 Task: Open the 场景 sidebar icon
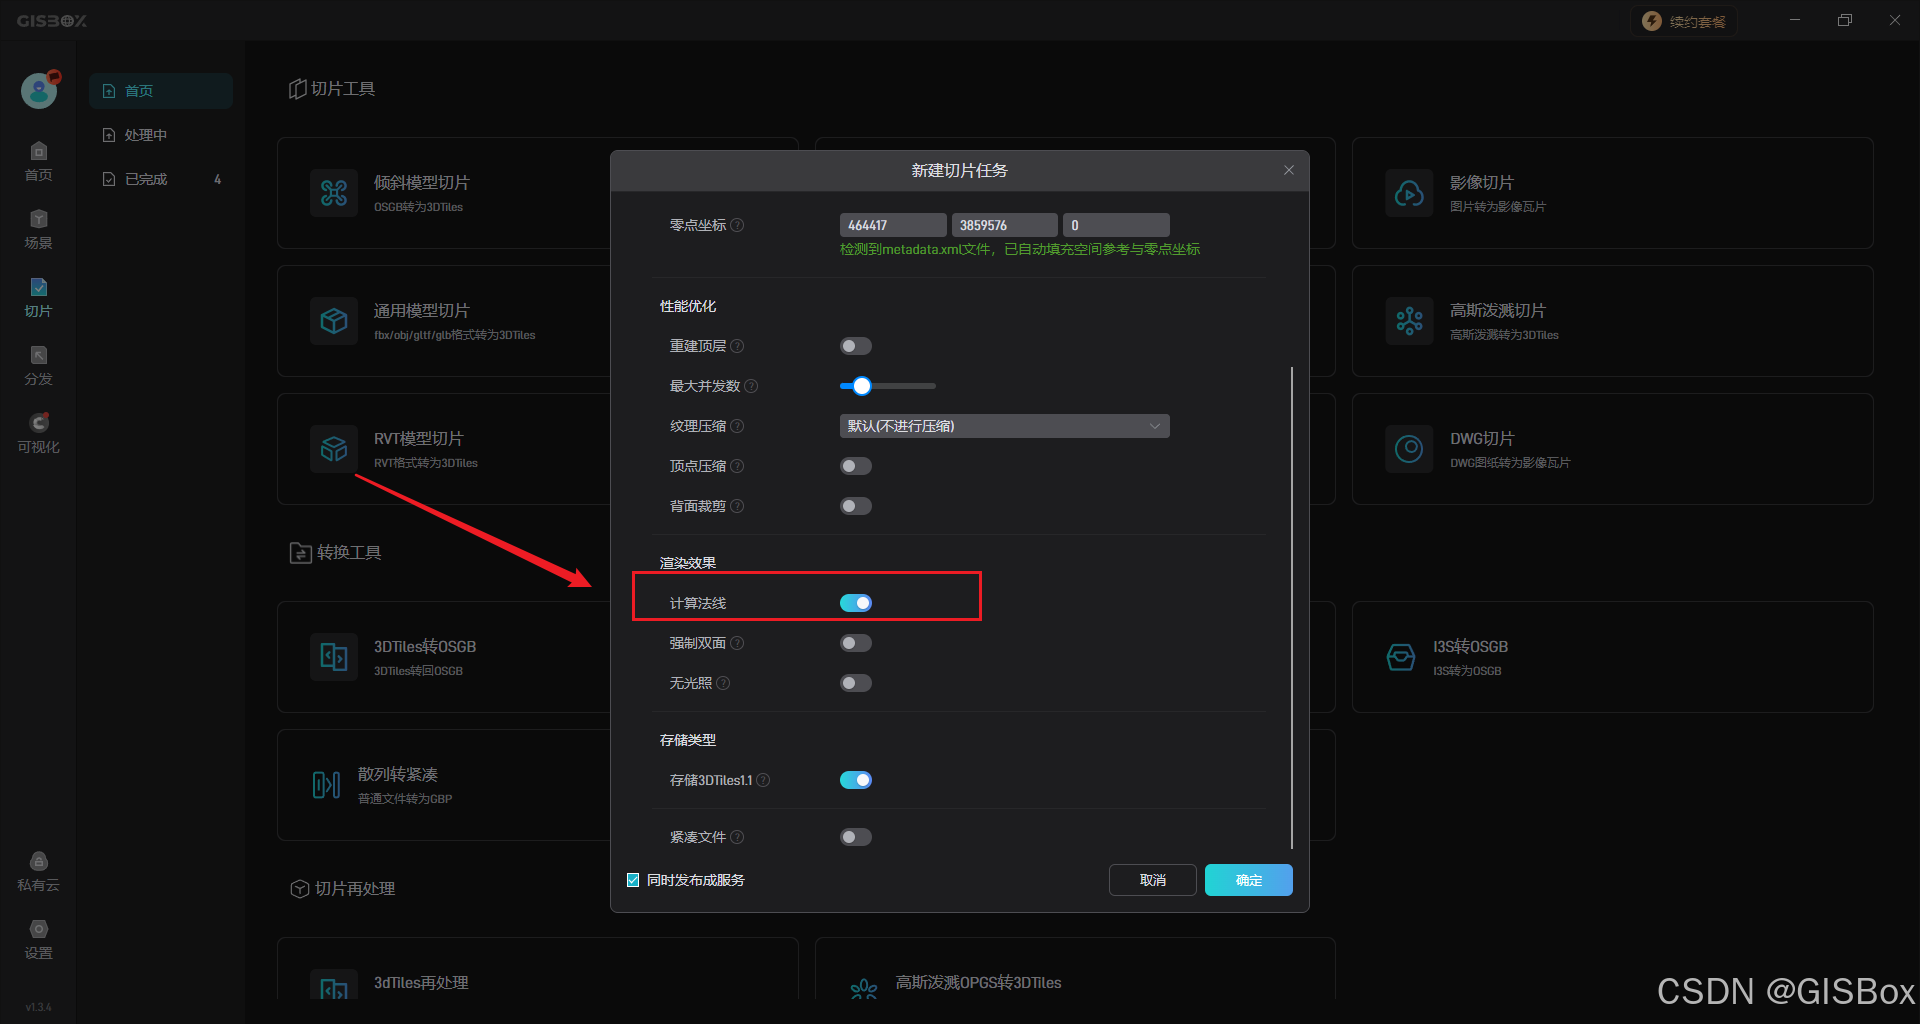[x=38, y=229]
